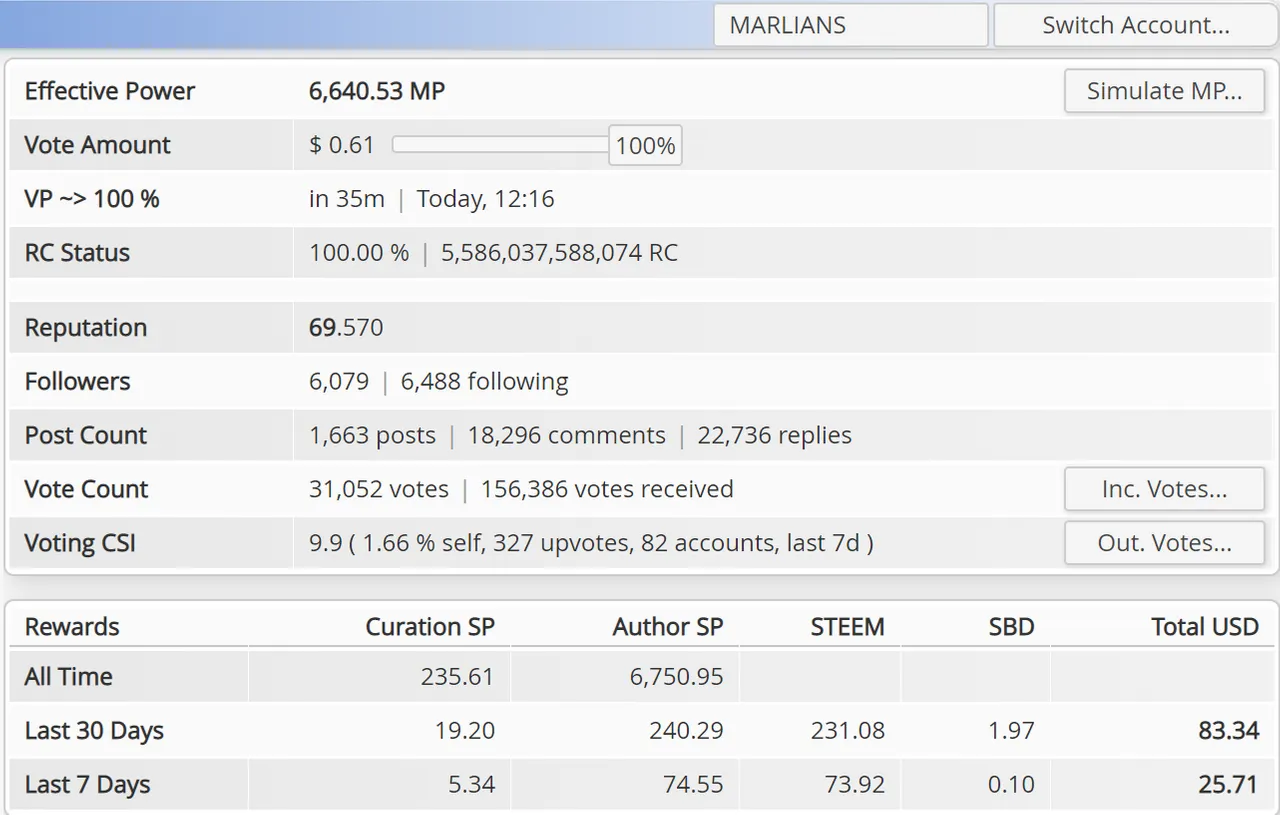Click the 100% vote weight handle

pyautogui.click(x=645, y=145)
